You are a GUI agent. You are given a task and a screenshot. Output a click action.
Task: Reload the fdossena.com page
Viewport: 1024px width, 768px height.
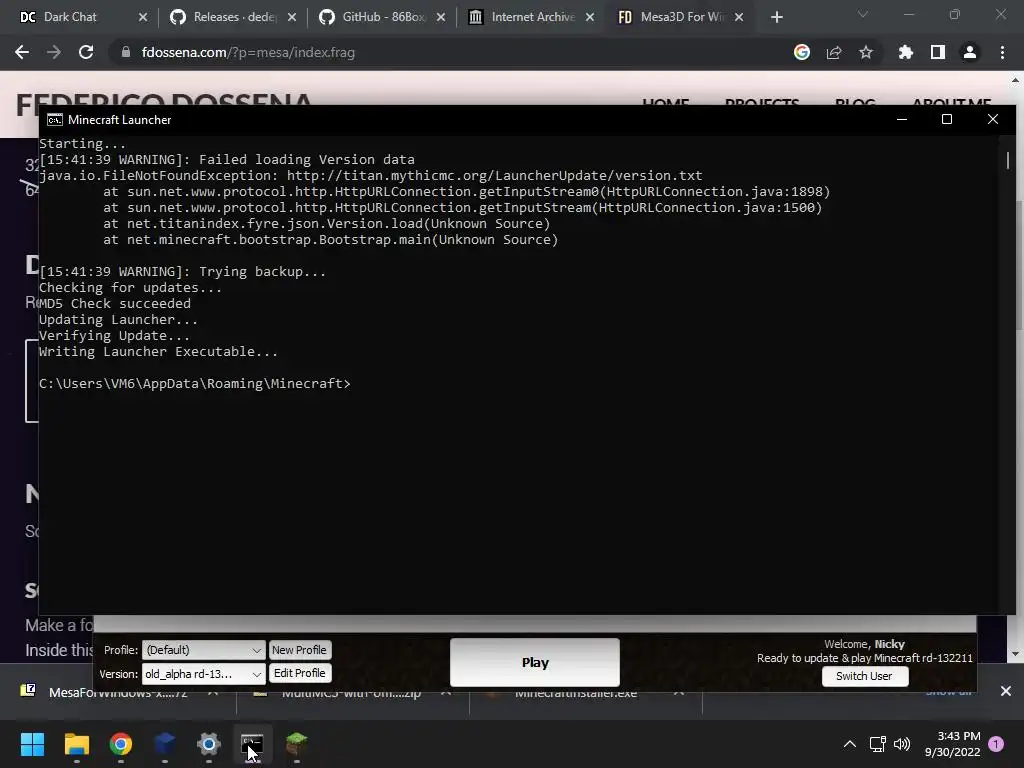[x=86, y=52]
